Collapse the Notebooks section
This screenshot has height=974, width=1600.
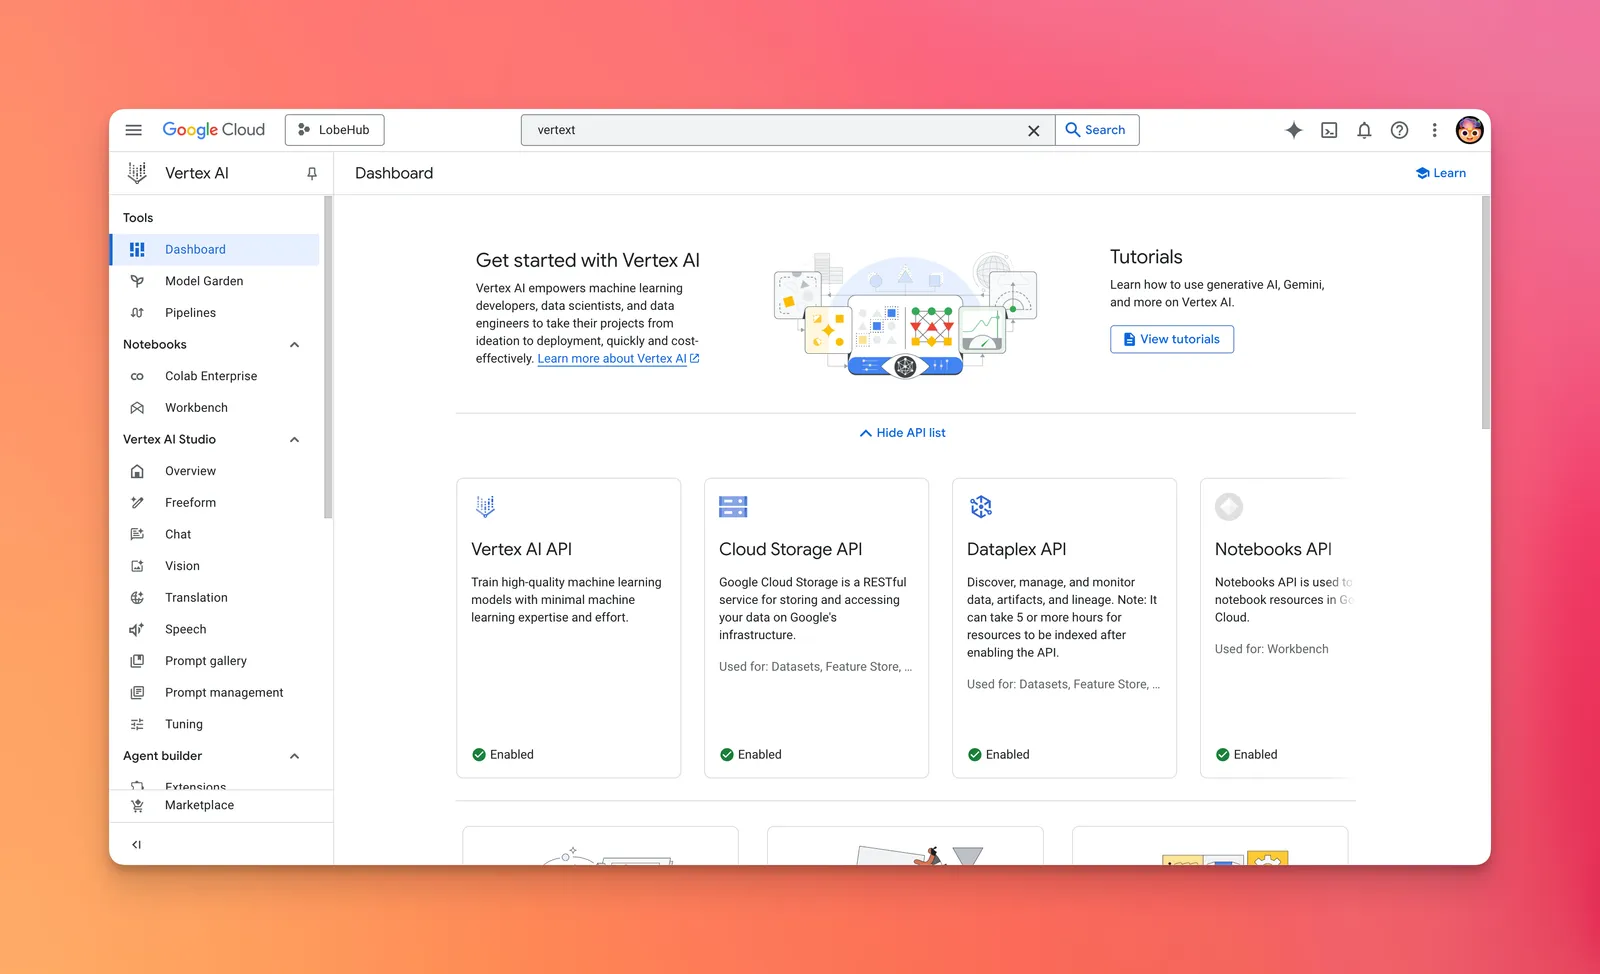pos(294,345)
